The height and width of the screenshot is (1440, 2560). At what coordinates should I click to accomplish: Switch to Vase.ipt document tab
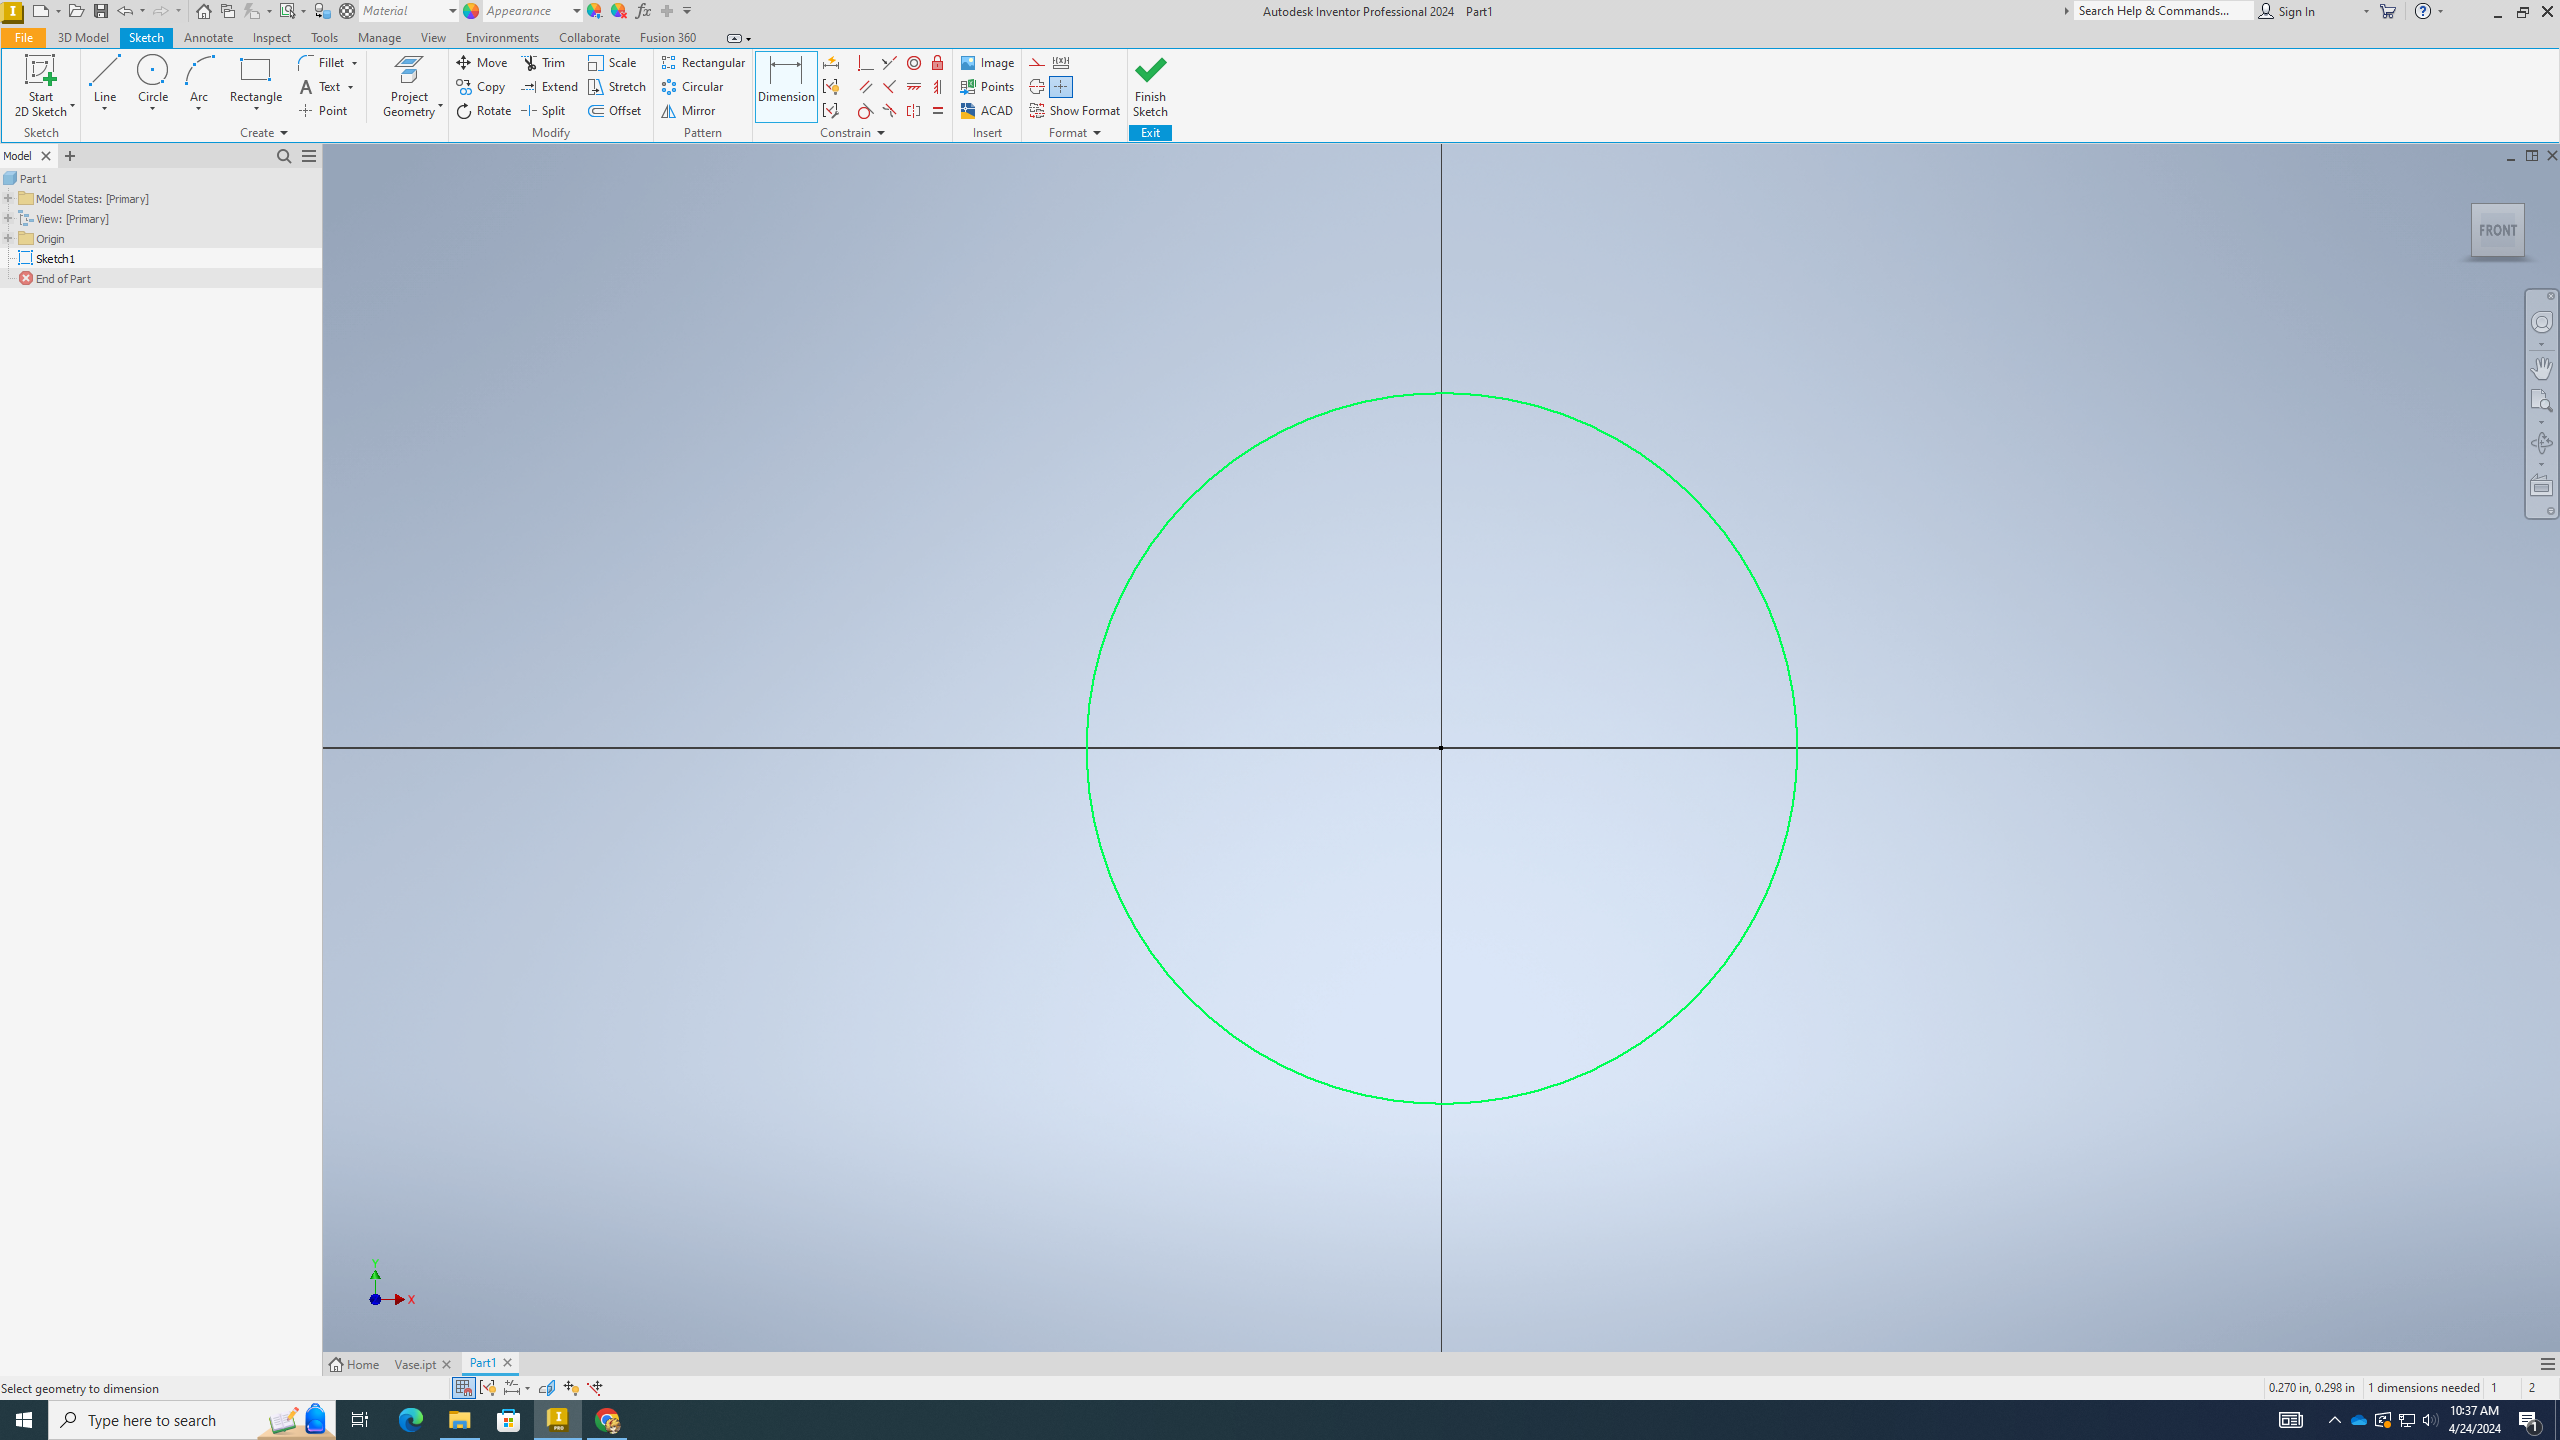415,1364
